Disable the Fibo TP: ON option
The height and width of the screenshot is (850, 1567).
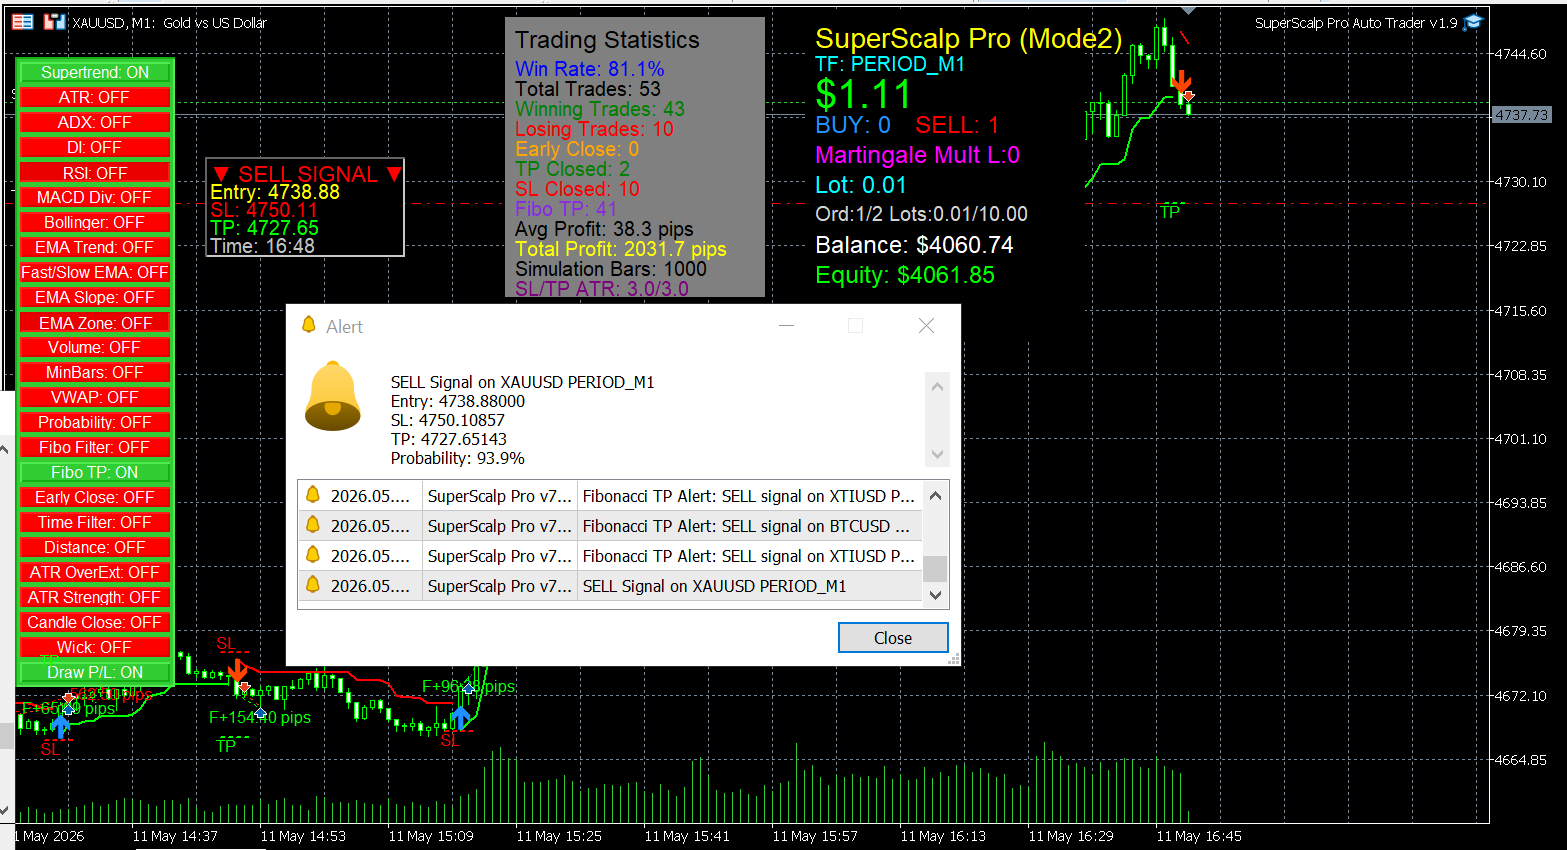[95, 472]
